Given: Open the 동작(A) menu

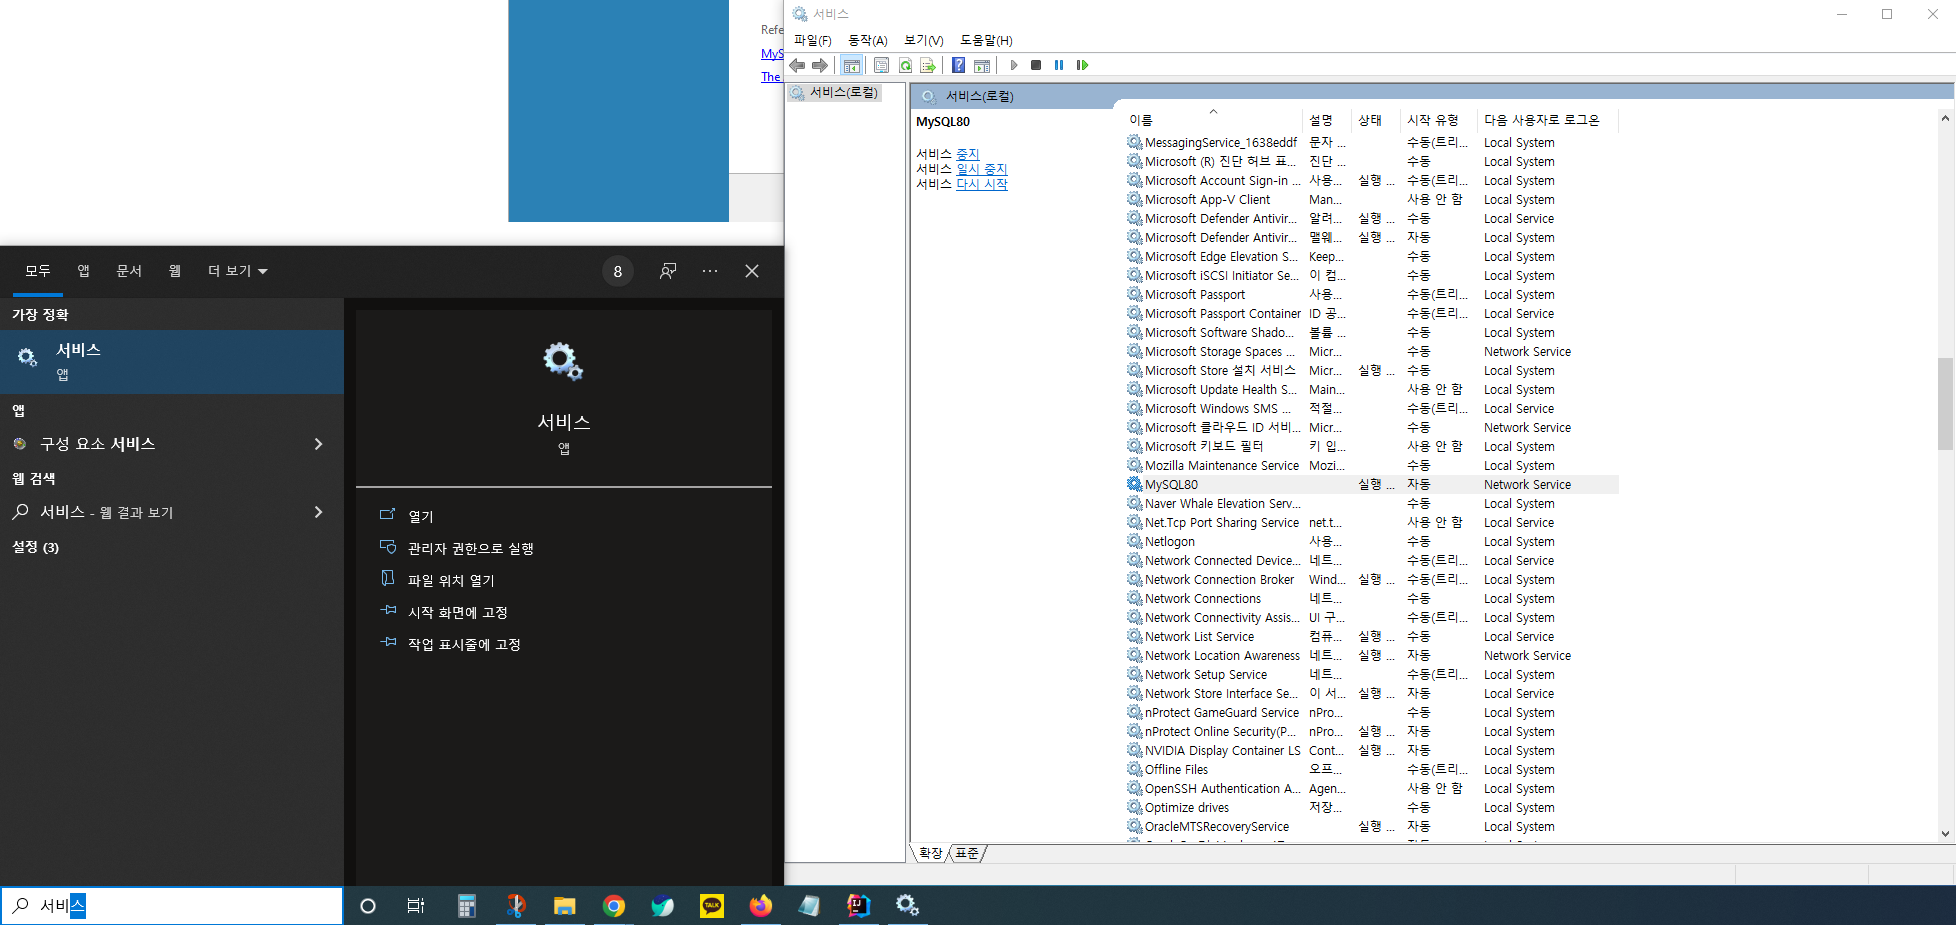Looking at the screenshot, I should 867,40.
